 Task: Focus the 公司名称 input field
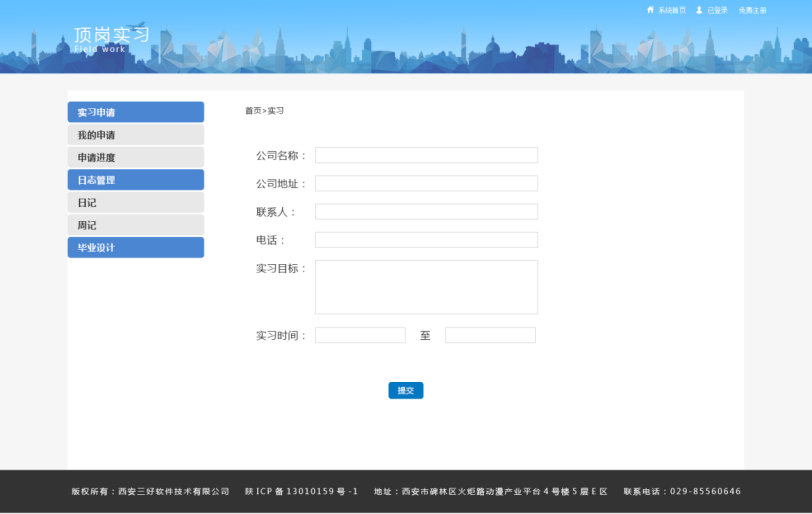pyautogui.click(x=426, y=155)
